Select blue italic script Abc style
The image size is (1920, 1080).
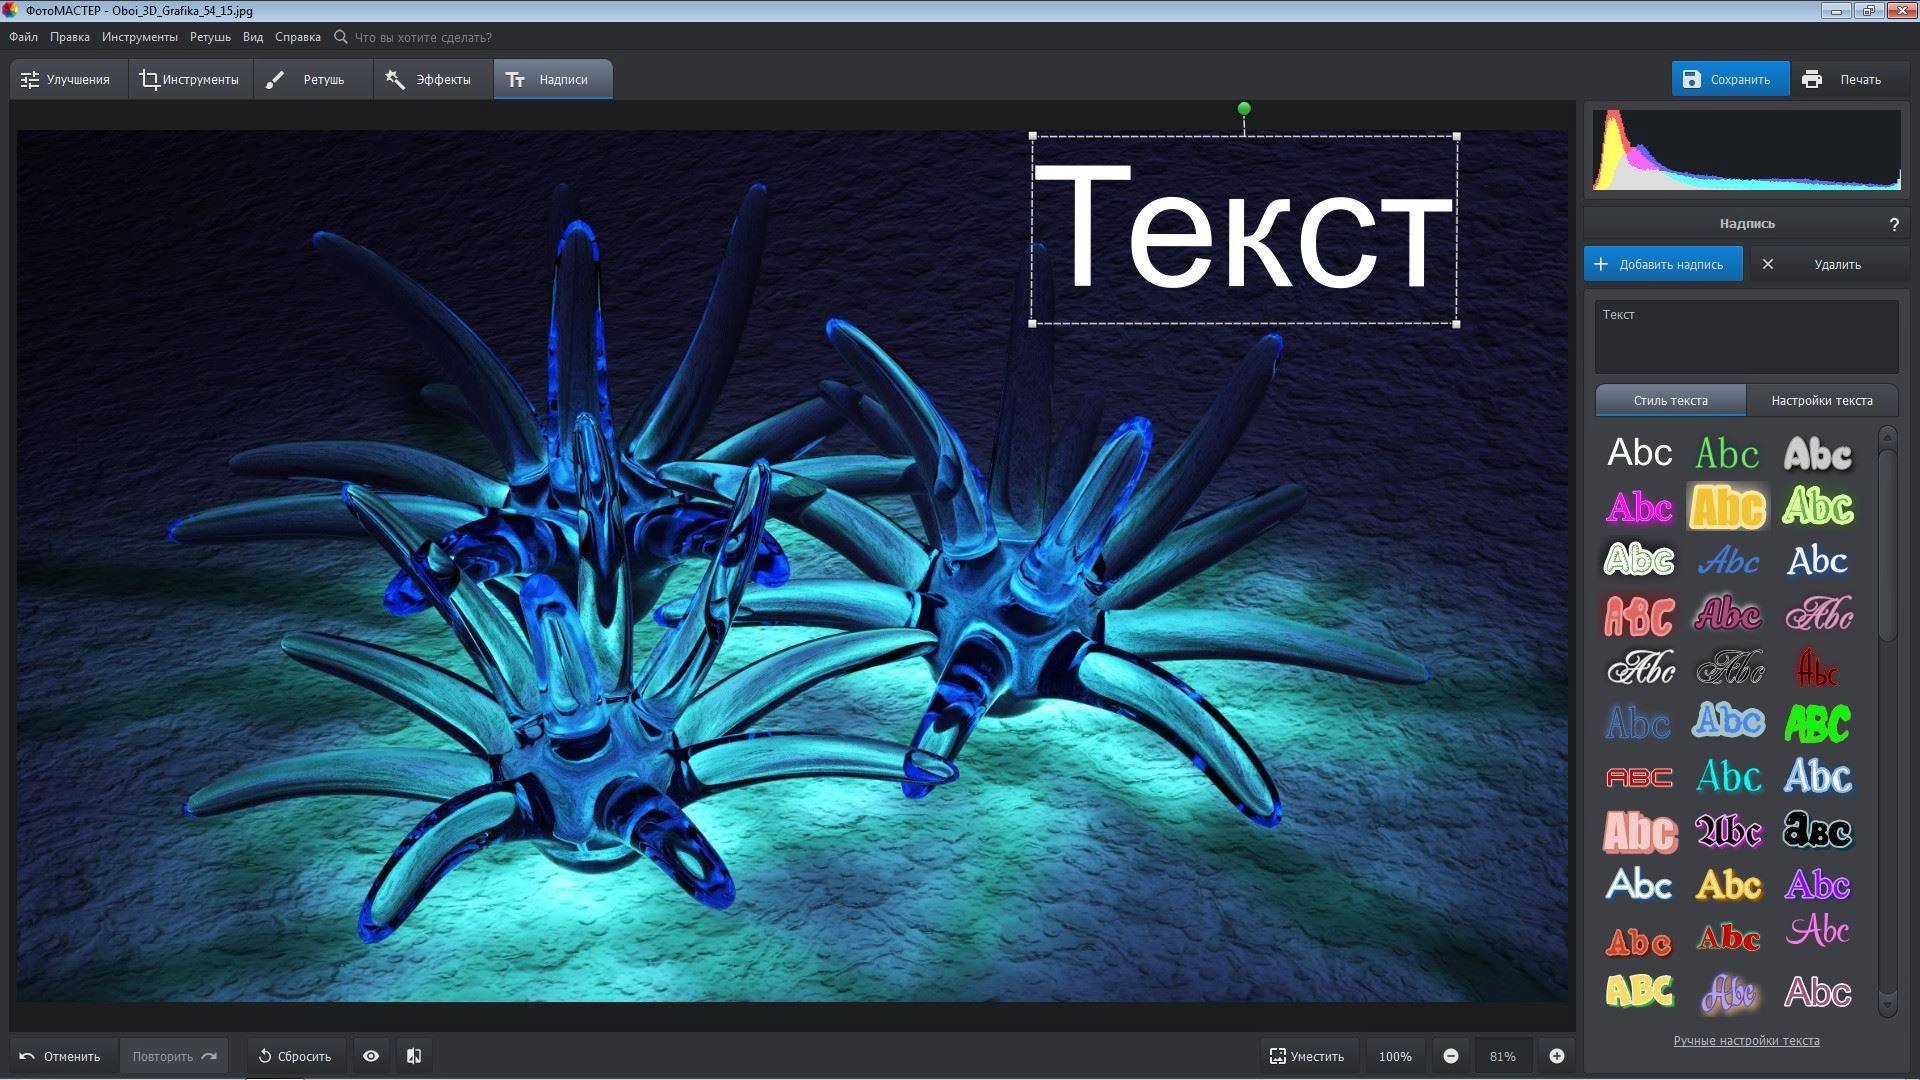click(x=1728, y=561)
